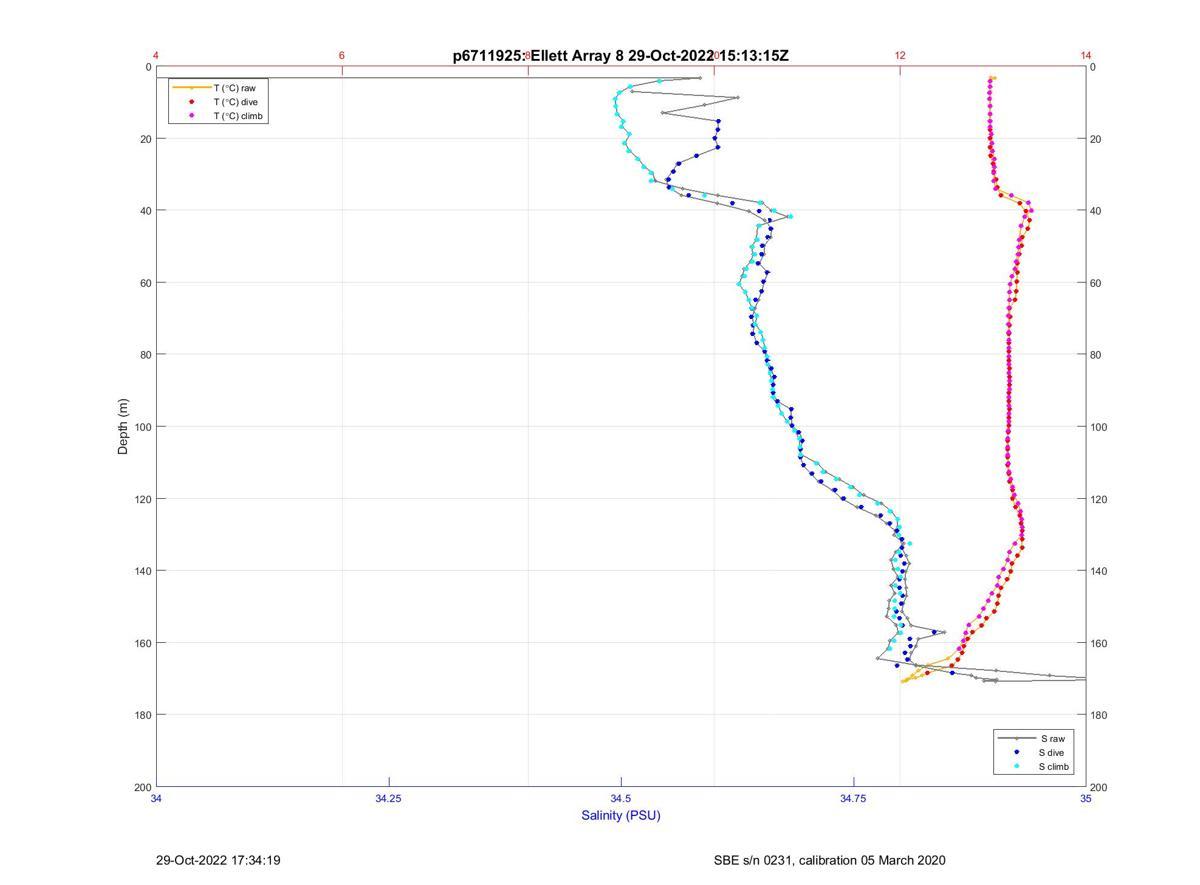1200x885 pixels.
Task: Click the 200 label on the left depth axis
Action: click(x=143, y=787)
